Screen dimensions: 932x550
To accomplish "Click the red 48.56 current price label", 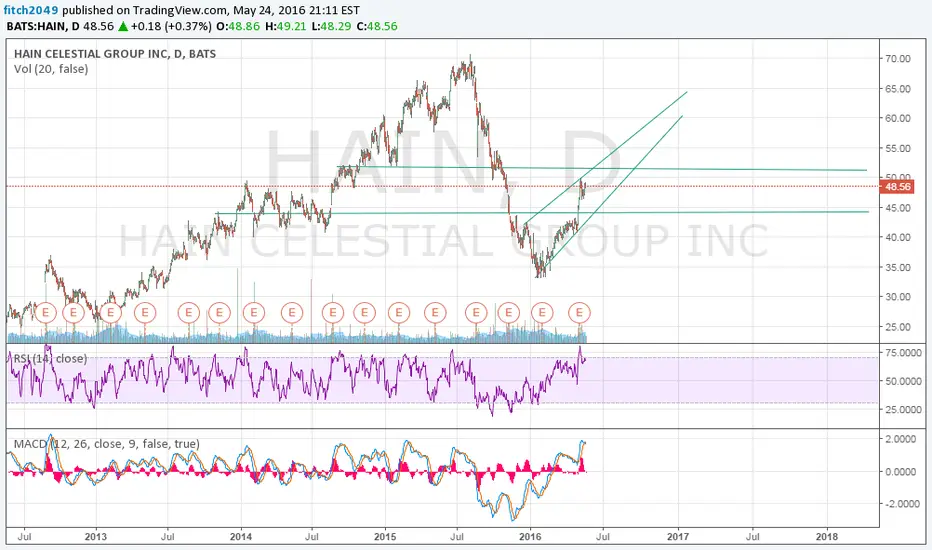I will click(897, 187).
